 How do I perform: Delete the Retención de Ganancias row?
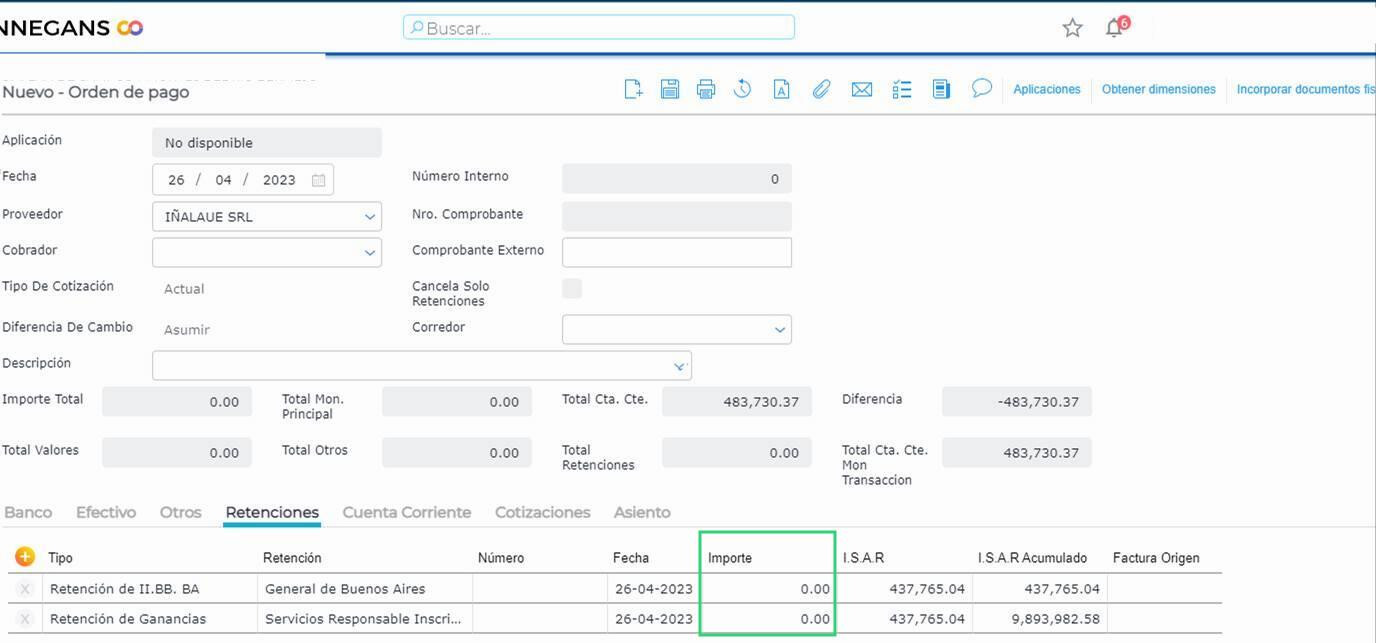pos(25,619)
